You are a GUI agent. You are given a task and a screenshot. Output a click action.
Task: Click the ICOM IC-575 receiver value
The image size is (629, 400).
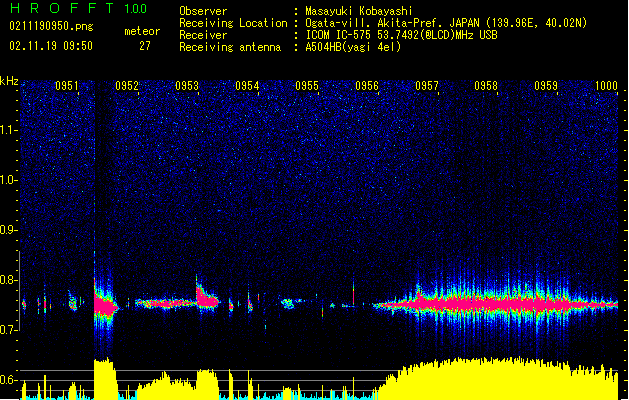tap(402, 35)
